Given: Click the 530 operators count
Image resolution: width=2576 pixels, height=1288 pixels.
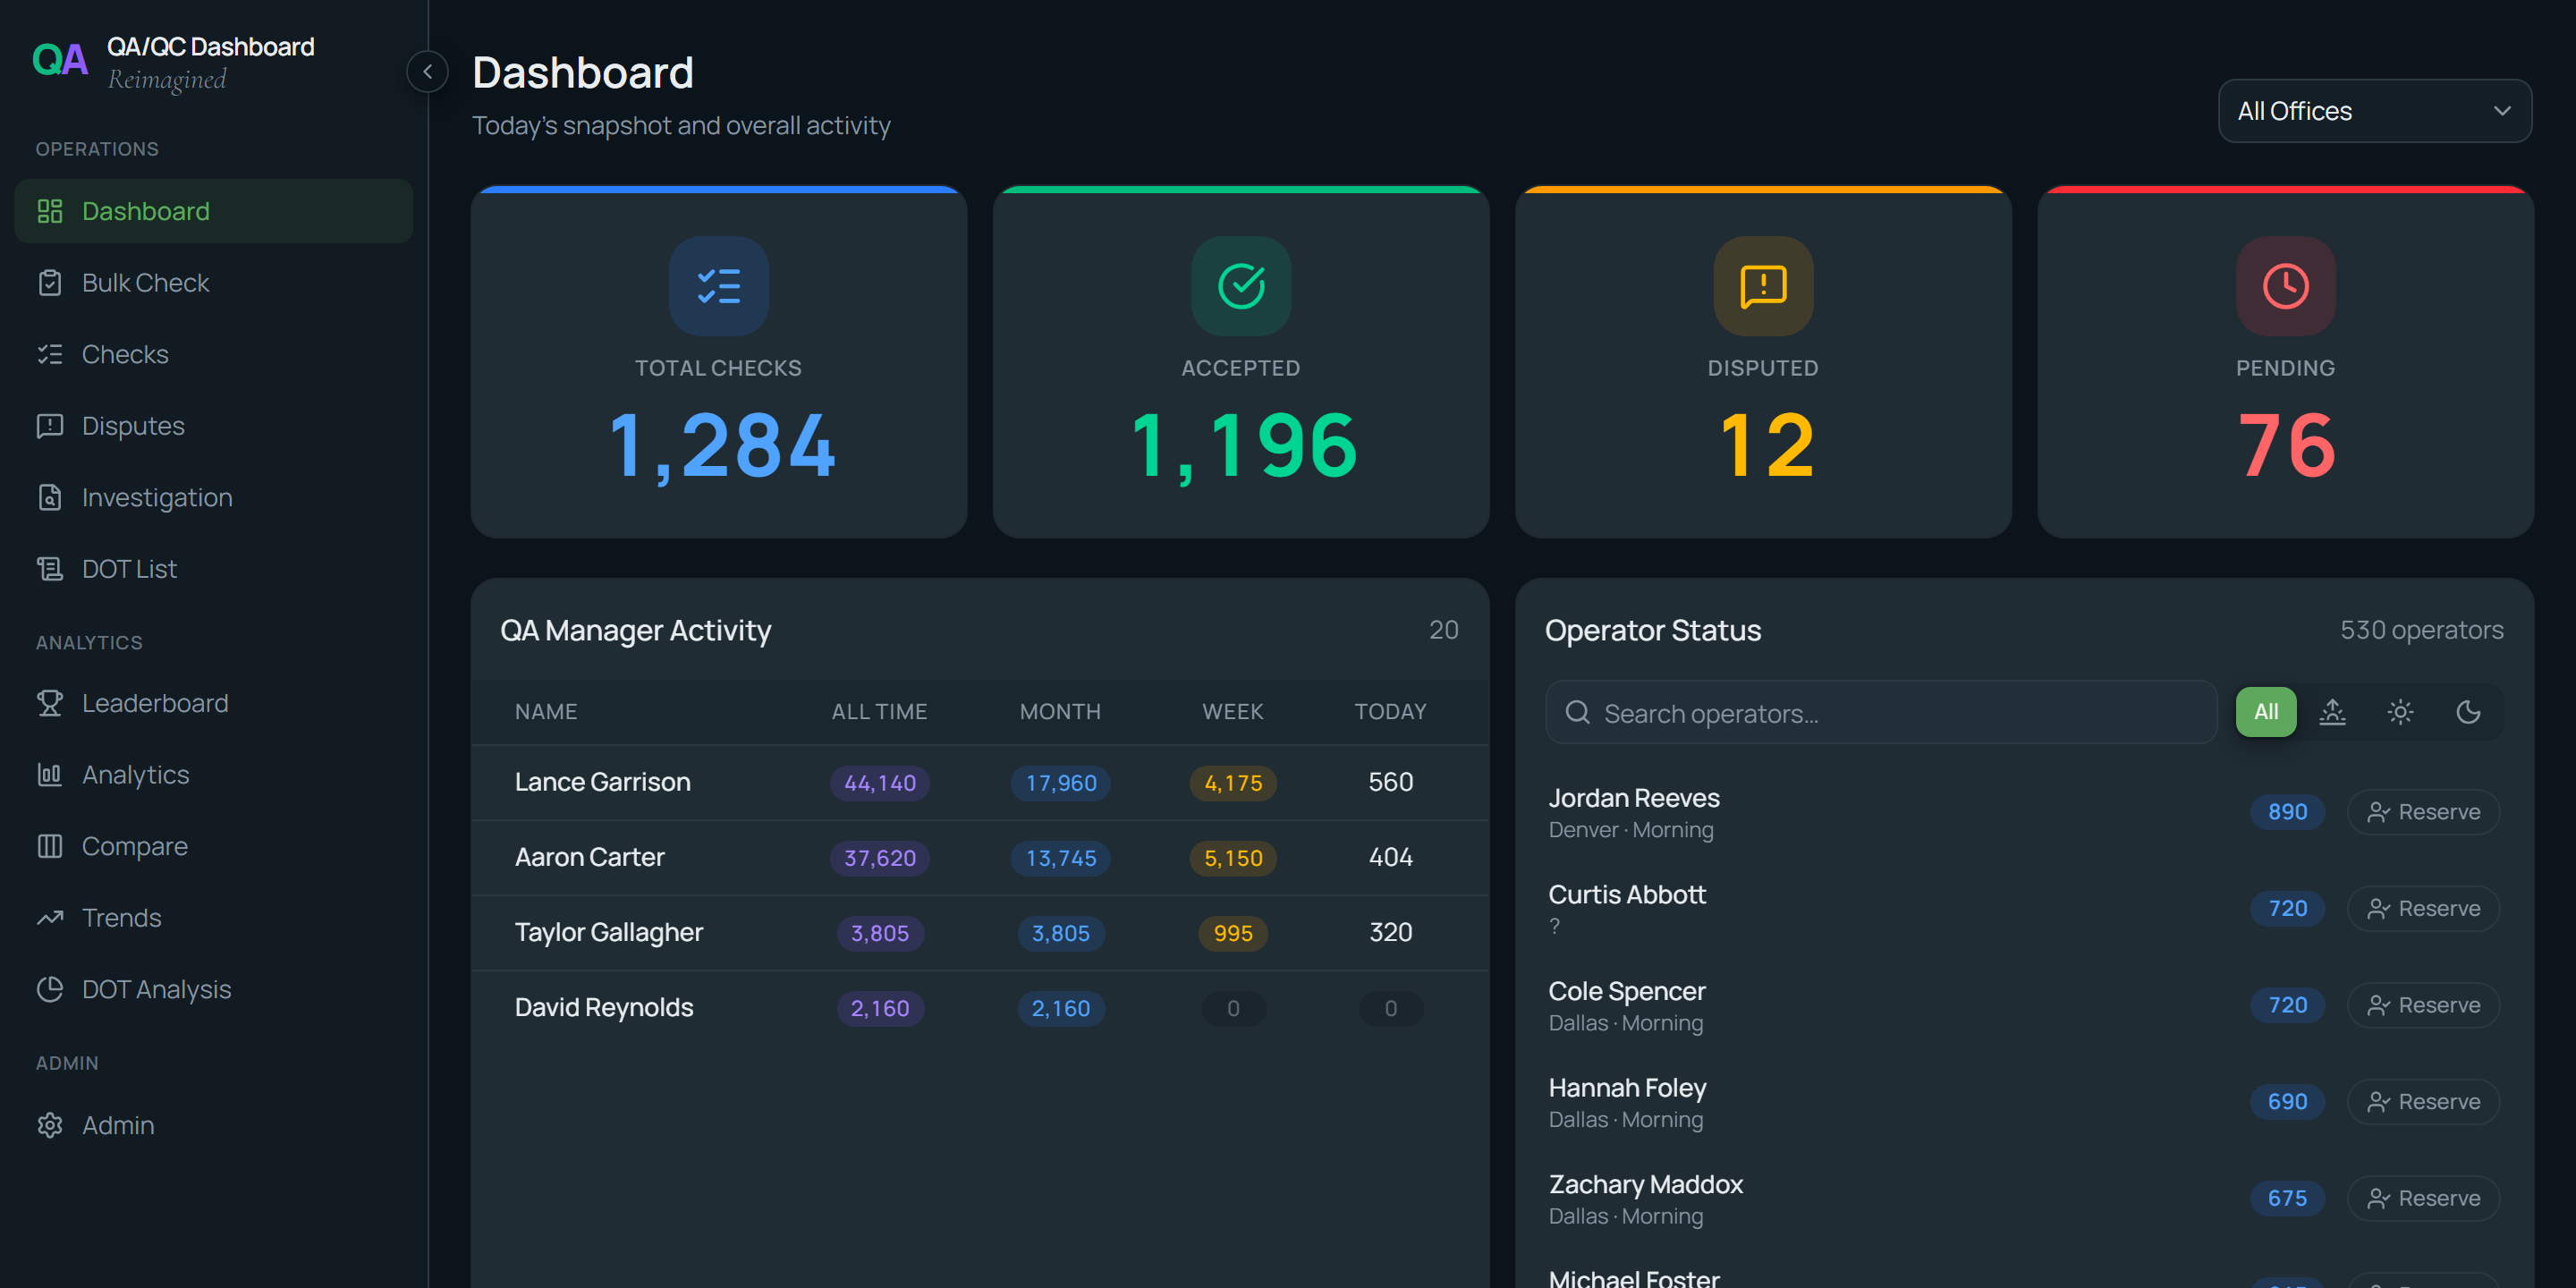Looking at the screenshot, I should coord(2421,630).
